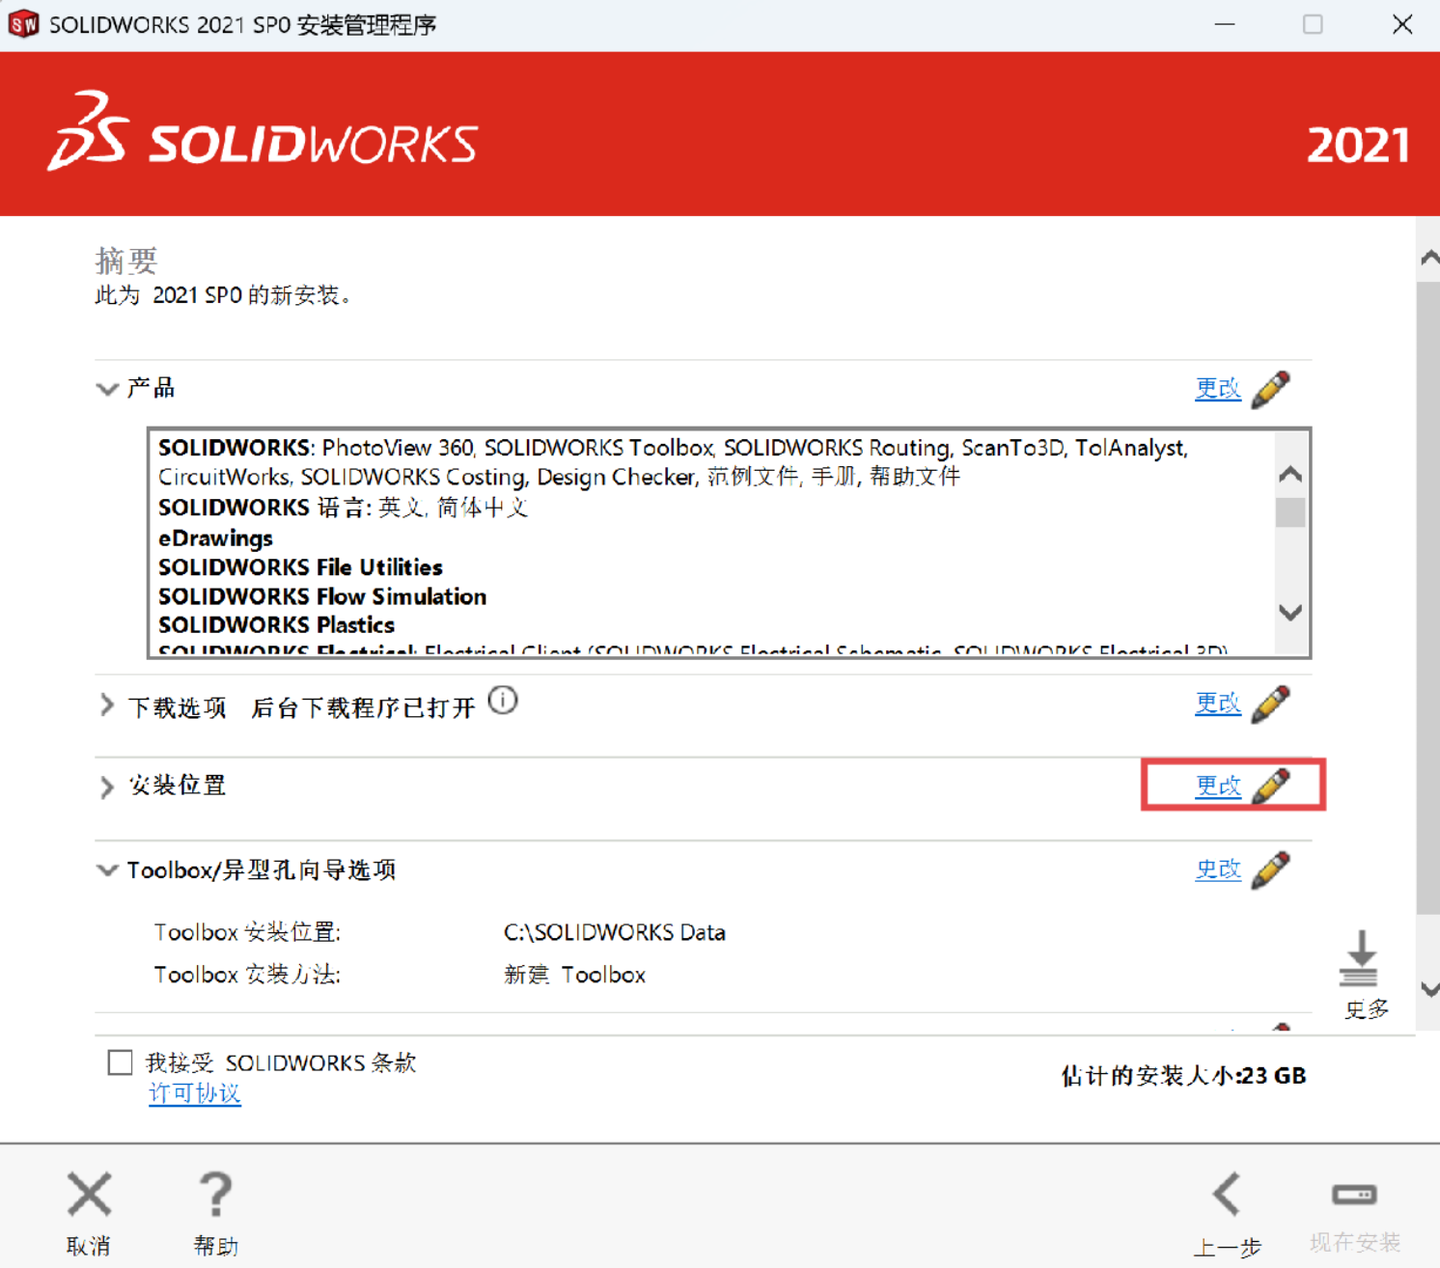
Task: Click the pencil icon for Toolbox/异型孔向导选项
Action: click(1271, 869)
